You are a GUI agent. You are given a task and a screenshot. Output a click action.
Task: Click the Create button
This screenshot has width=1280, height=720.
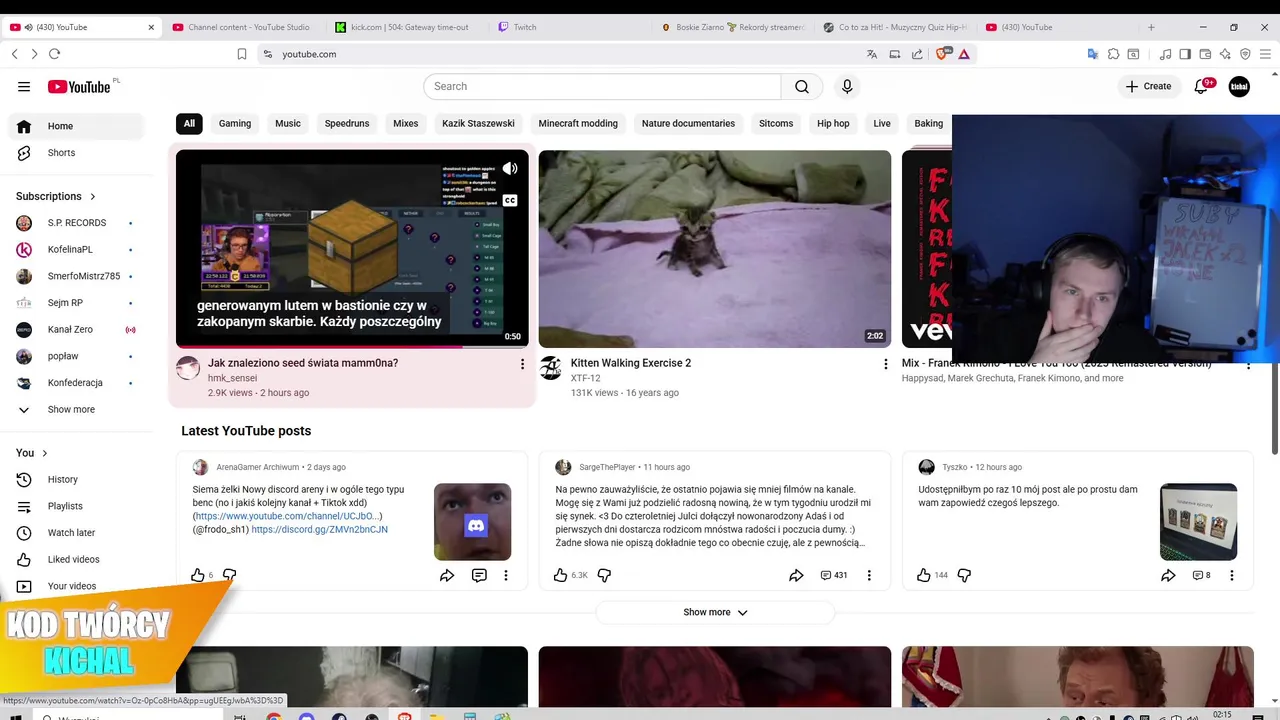pos(1148,87)
